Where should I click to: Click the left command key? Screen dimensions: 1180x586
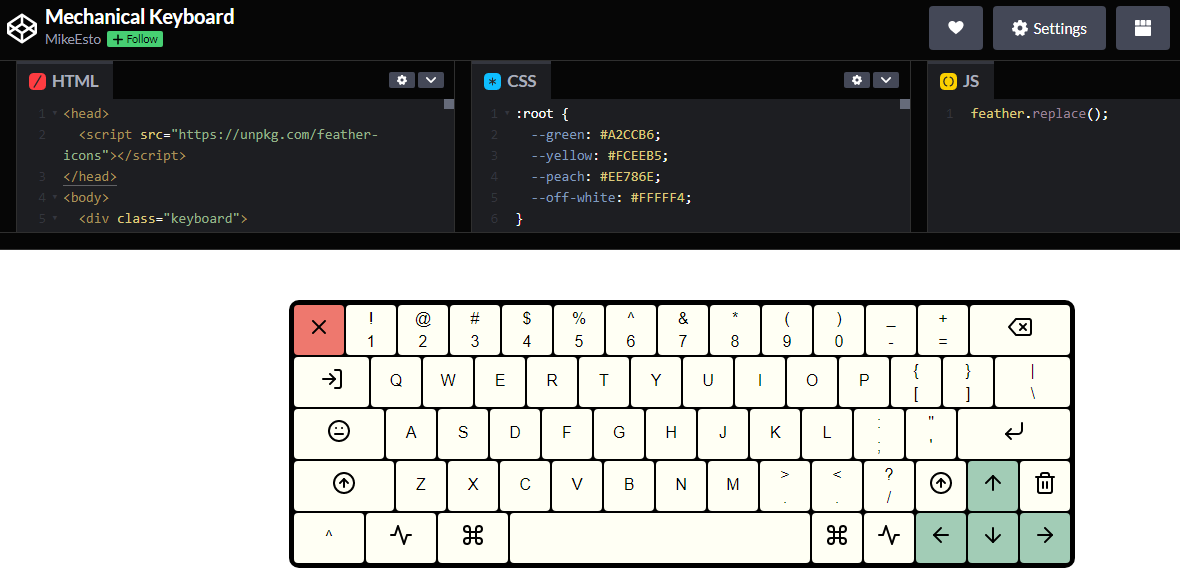click(473, 537)
